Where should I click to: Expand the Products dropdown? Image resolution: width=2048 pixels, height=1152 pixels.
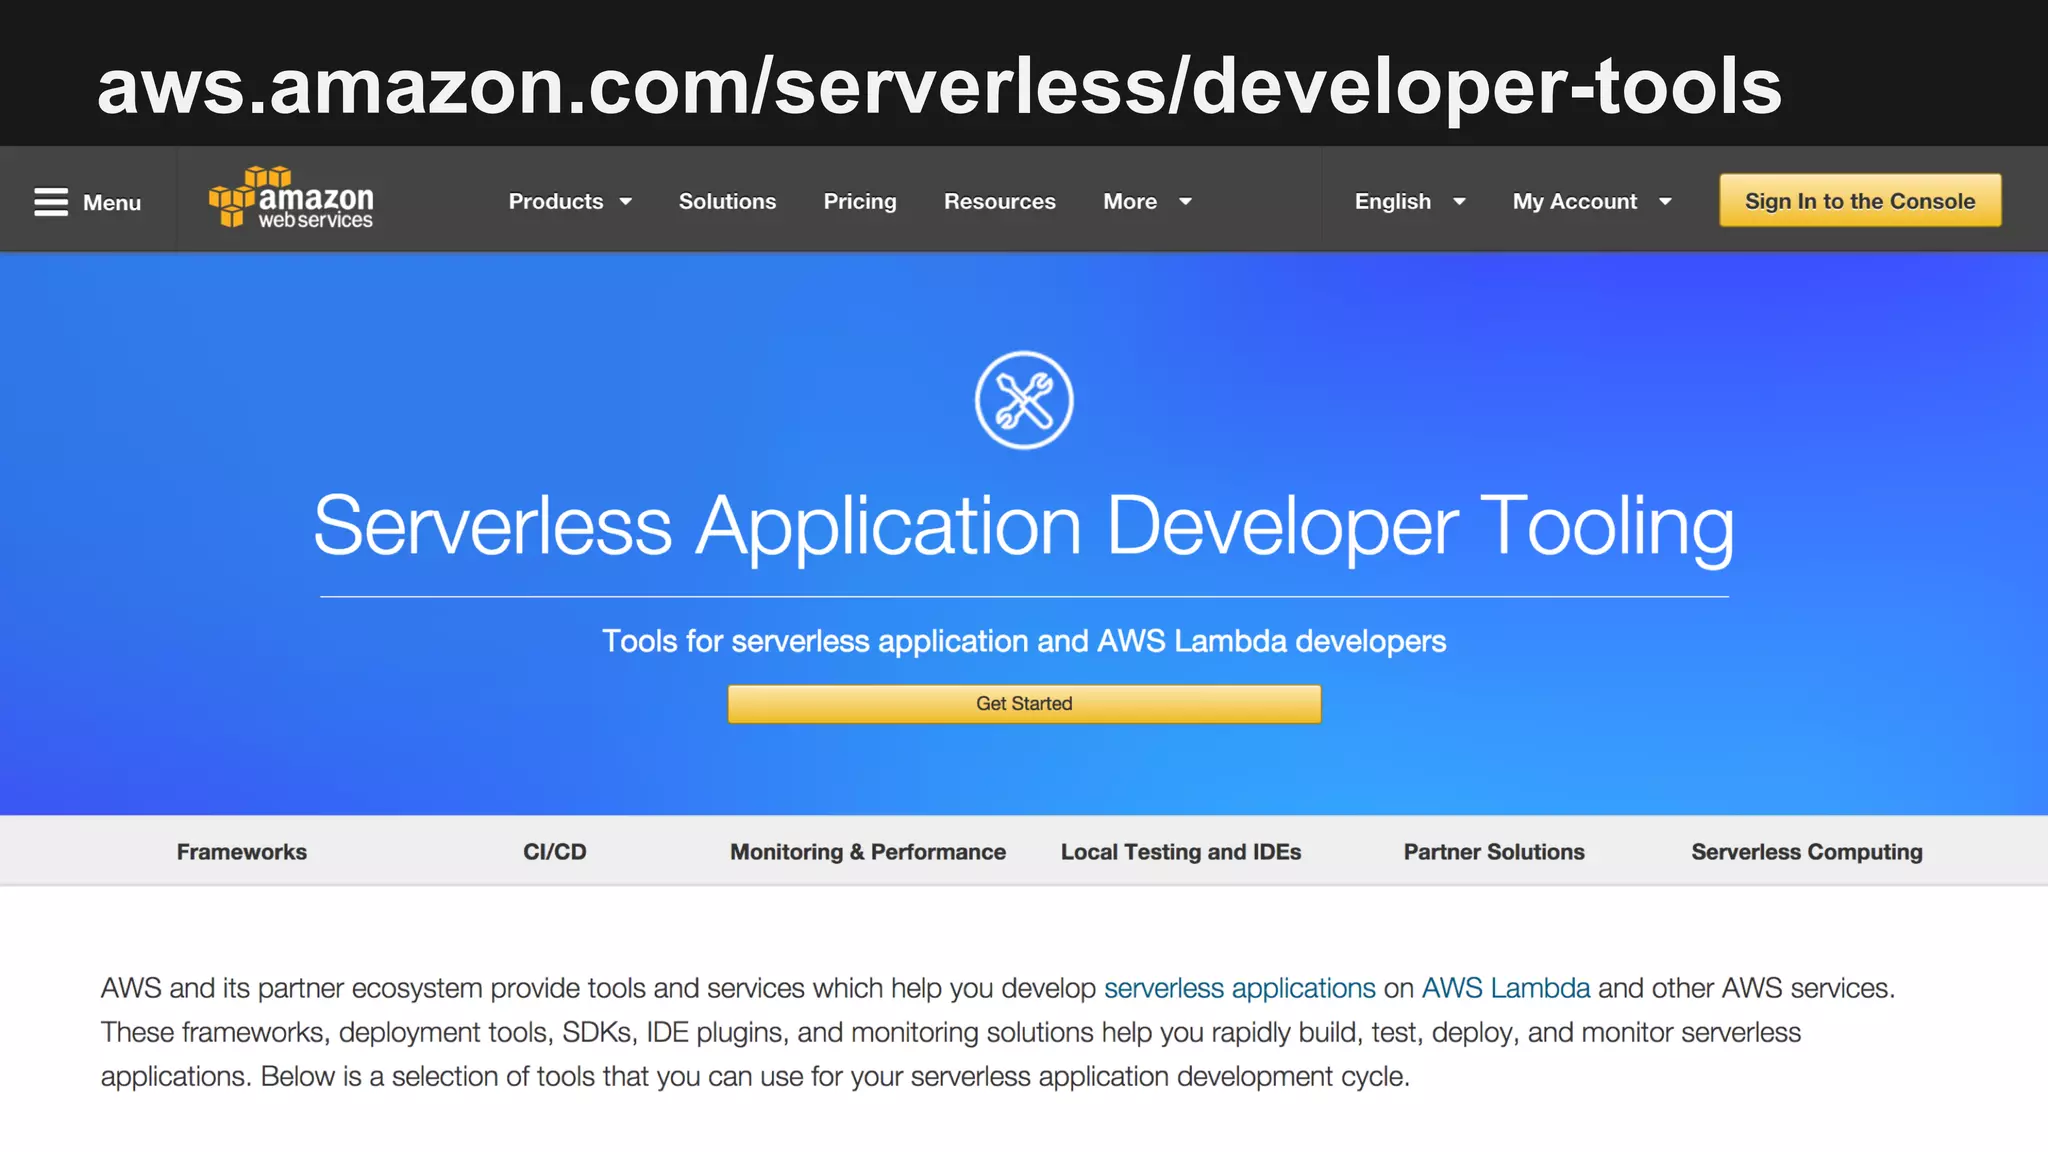(x=570, y=202)
